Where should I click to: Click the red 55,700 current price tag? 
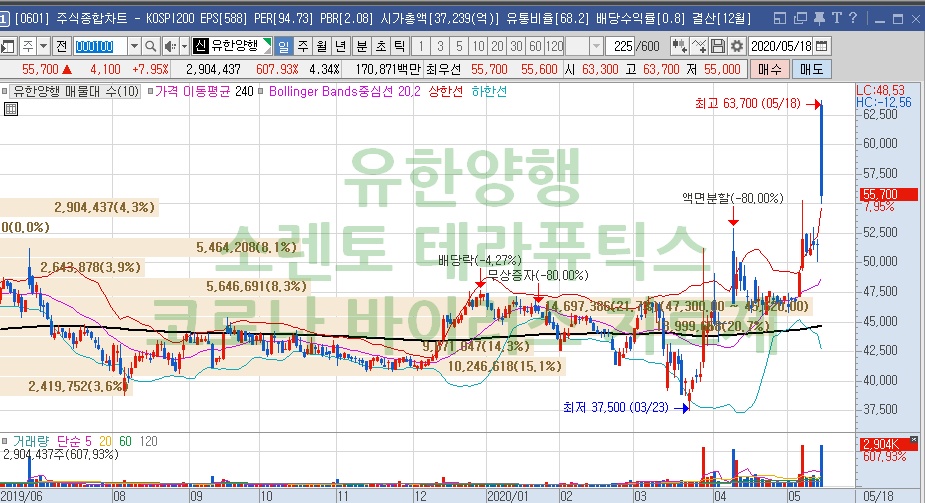(x=890, y=194)
